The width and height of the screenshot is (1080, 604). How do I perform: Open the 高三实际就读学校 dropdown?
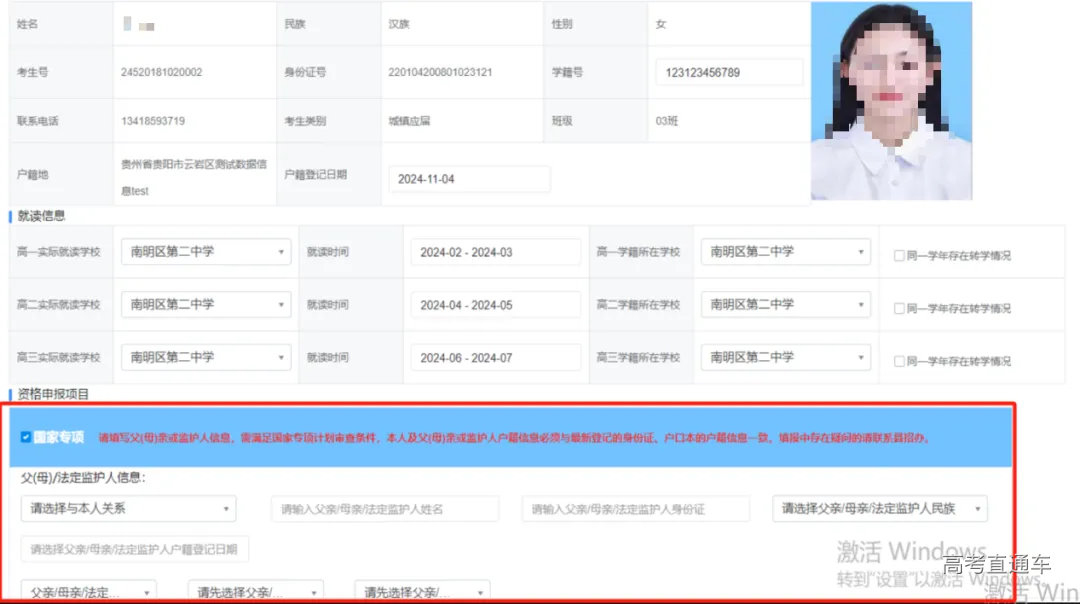pyautogui.click(x=205, y=356)
